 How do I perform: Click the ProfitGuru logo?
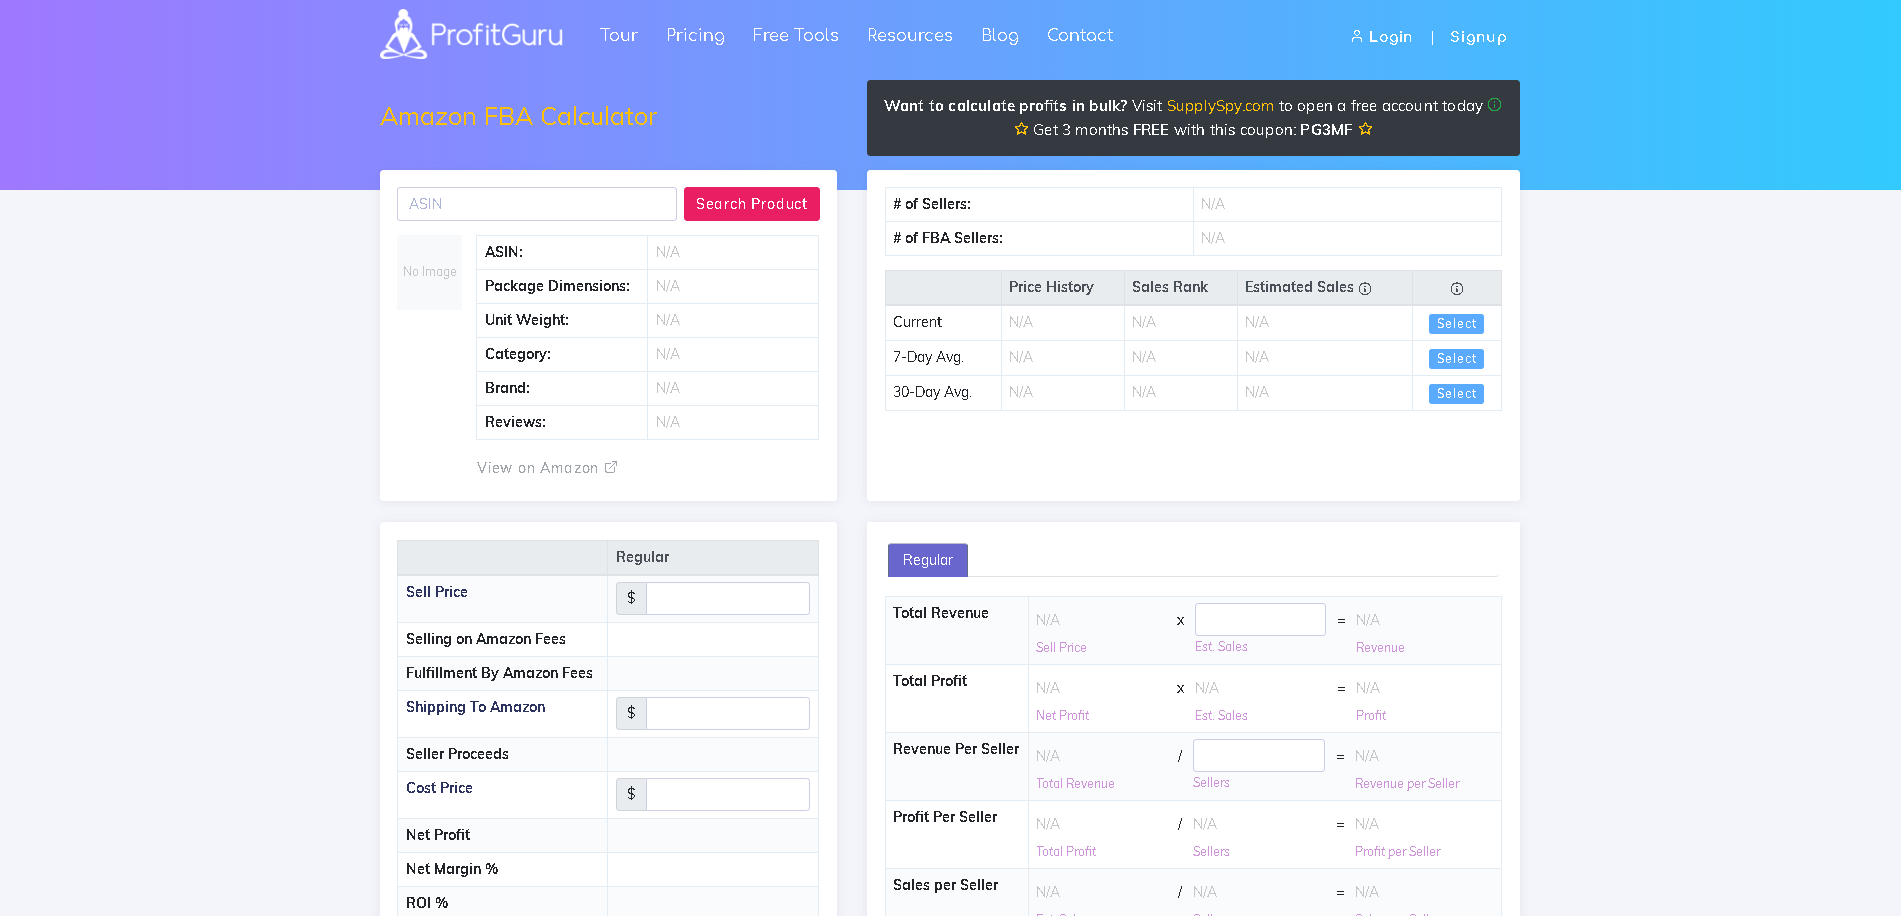(472, 35)
